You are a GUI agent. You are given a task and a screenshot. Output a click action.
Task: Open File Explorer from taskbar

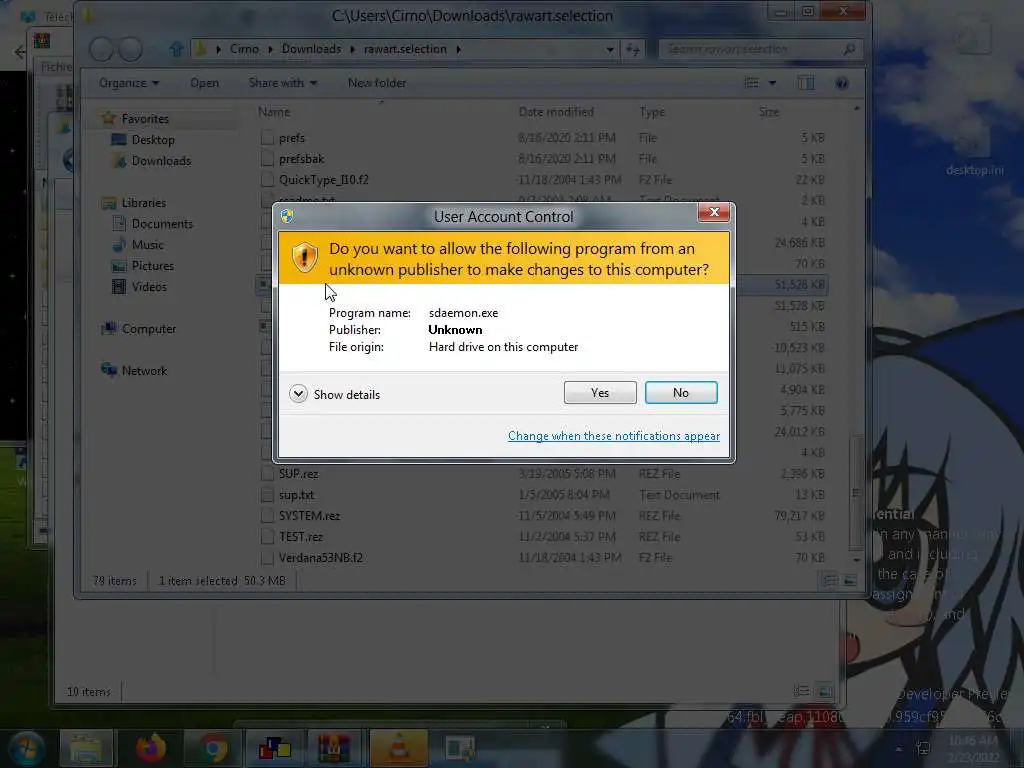pyautogui.click(x=86, y=748)
